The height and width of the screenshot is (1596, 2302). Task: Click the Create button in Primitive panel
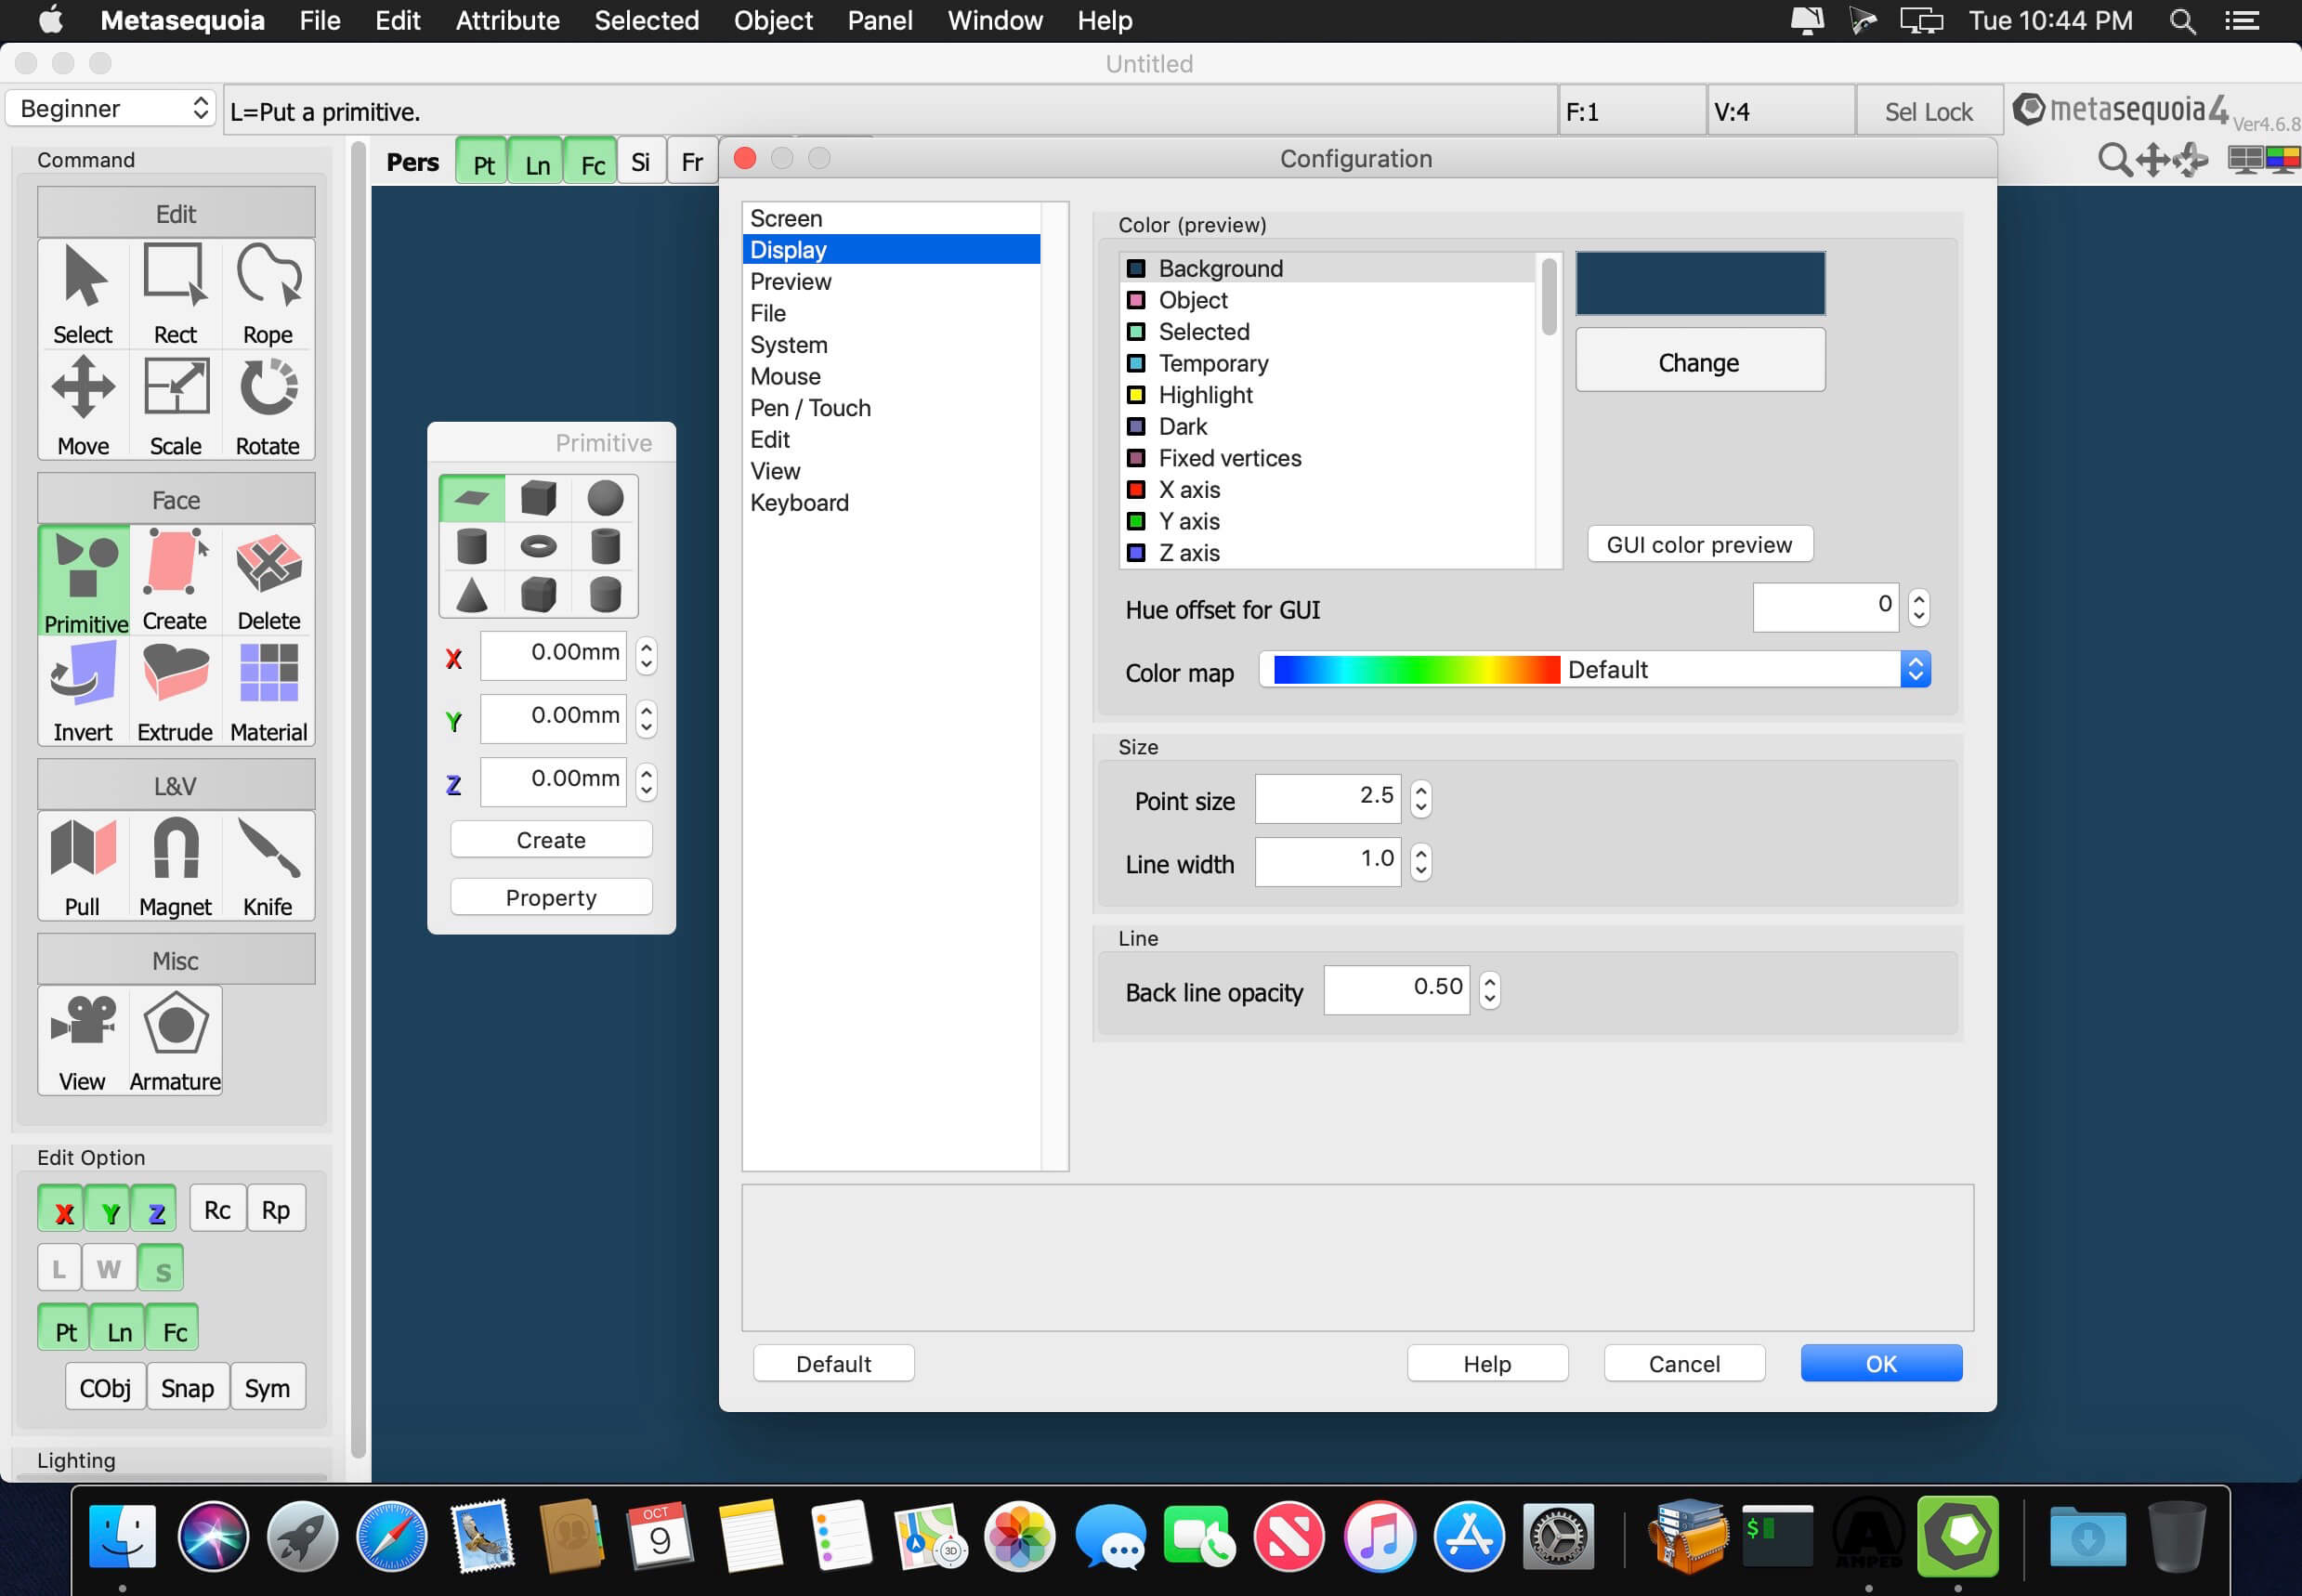(x=551, y=839)
